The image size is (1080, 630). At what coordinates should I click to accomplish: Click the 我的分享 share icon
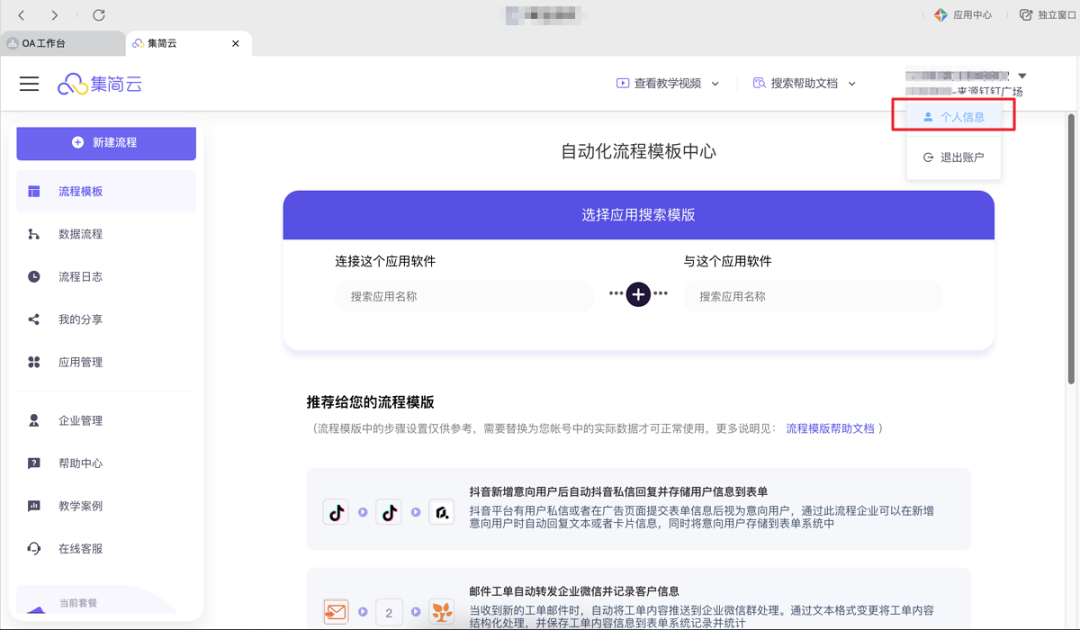click(x=34, y=319)
